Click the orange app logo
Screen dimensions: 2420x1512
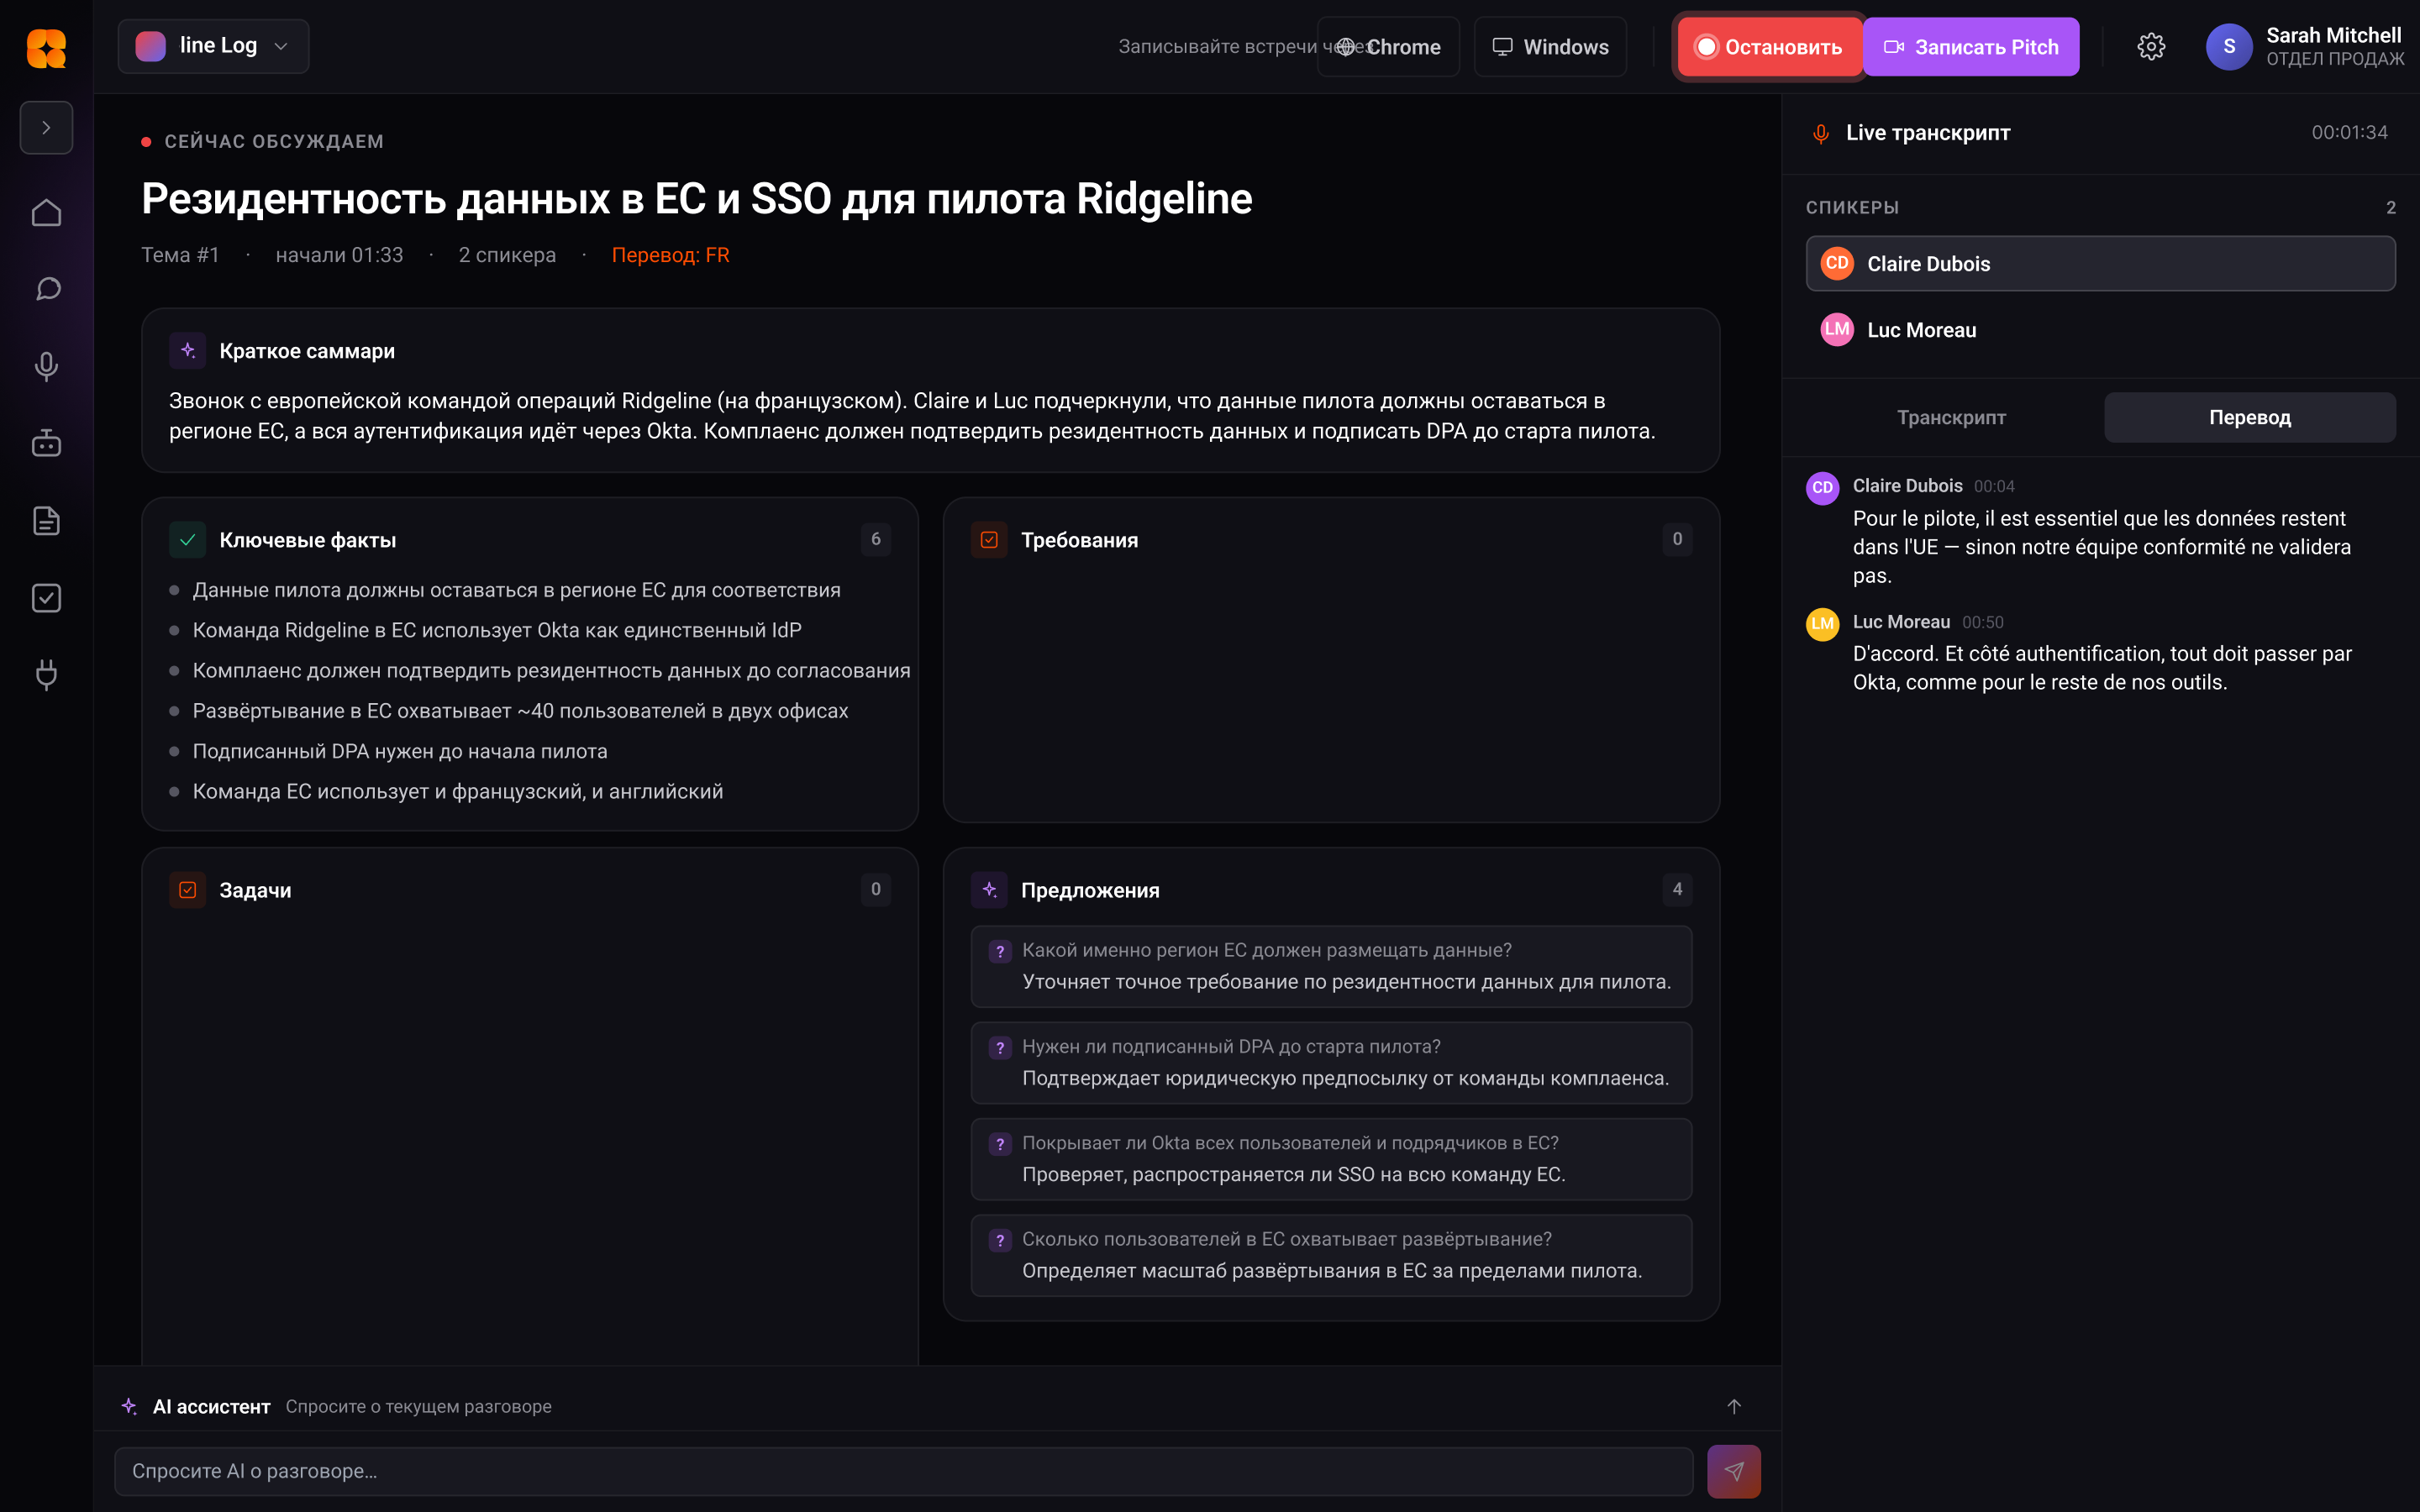click(x=46, y=47)
